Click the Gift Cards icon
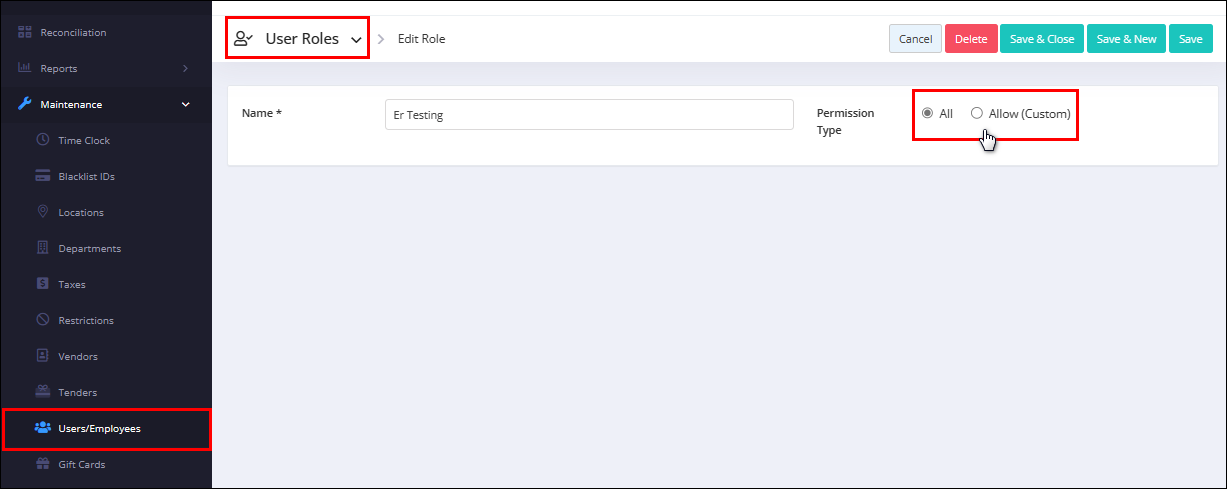1227x489 pixels. tap(43, 464)
